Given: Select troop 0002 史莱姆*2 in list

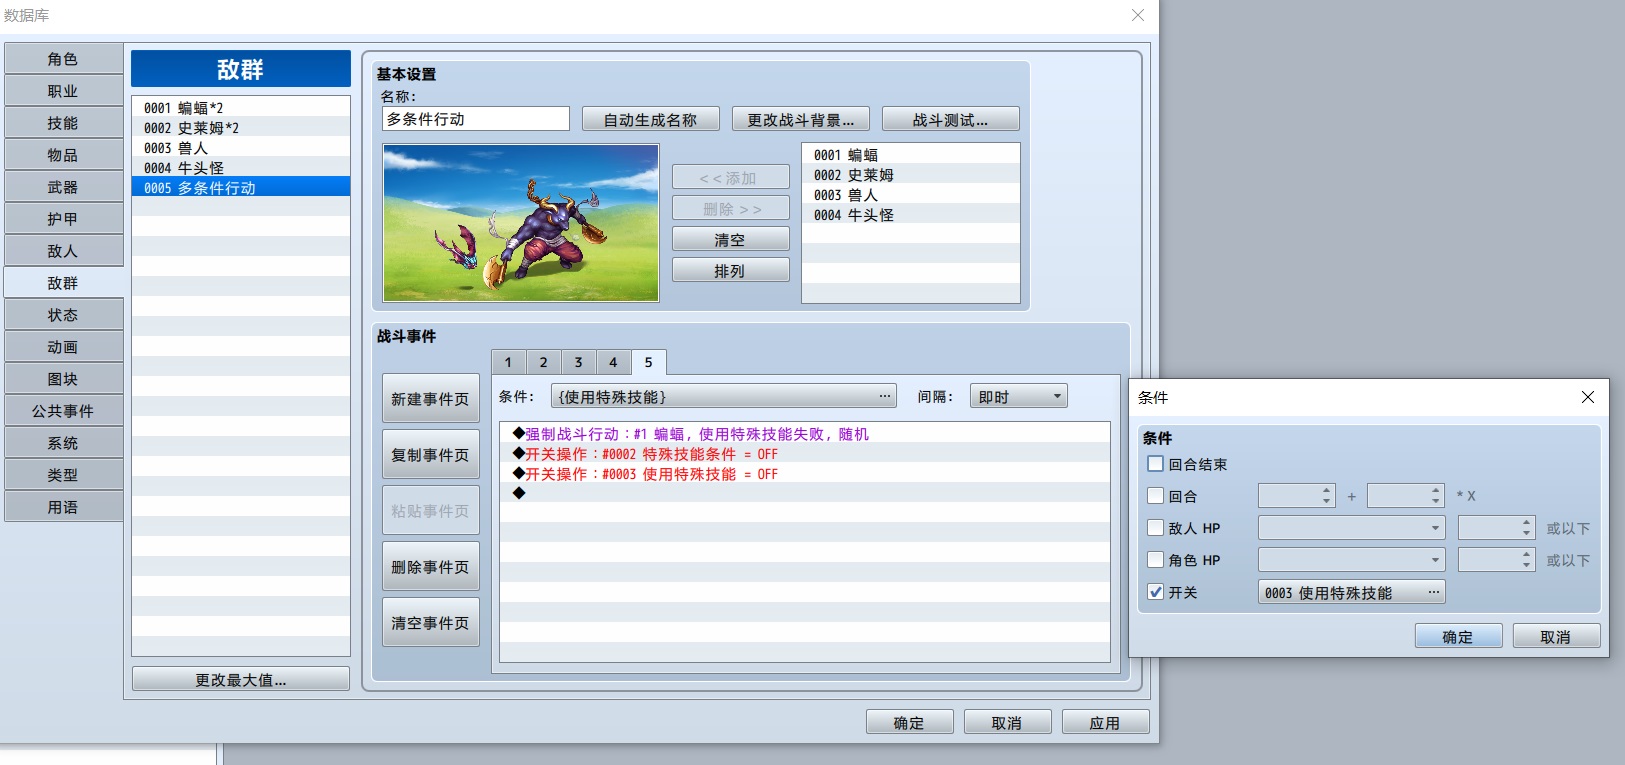Looking at the screenshot, I should click(x=241, y=128).
